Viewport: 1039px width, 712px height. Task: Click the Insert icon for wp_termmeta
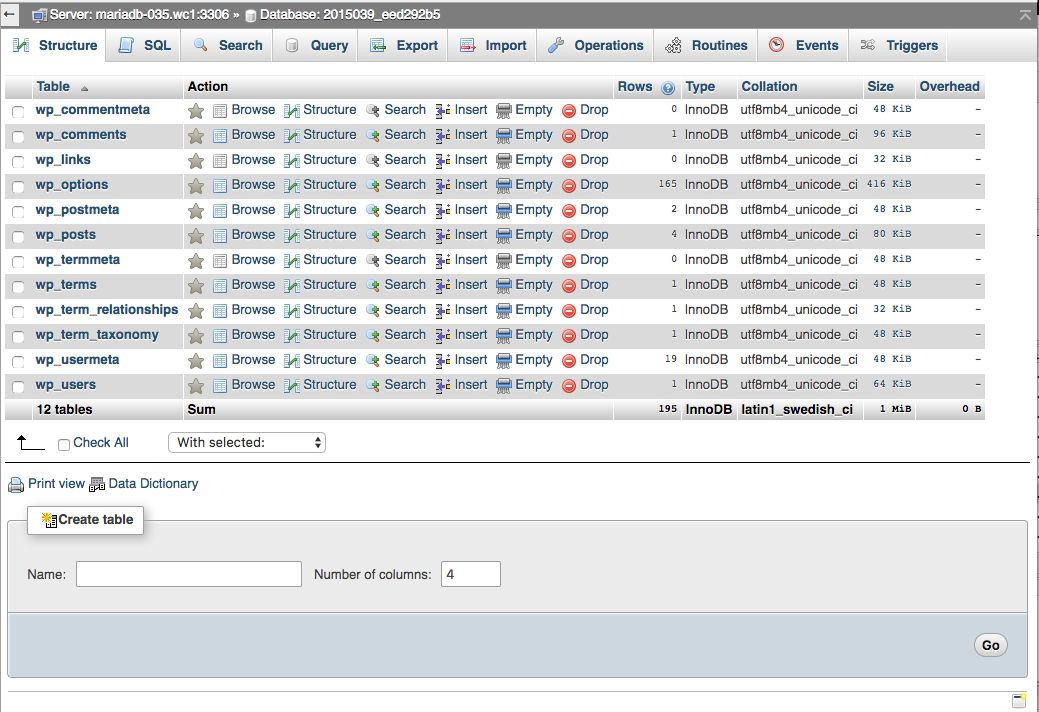tap(443, 261)
